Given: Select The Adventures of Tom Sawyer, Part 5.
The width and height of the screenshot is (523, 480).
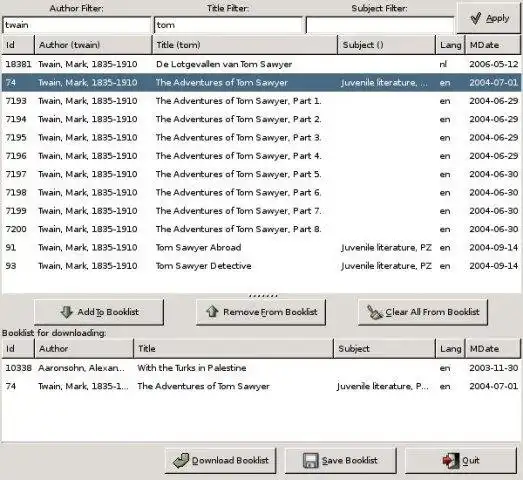Looking at the screenshot, I should [x=262, y=174].
